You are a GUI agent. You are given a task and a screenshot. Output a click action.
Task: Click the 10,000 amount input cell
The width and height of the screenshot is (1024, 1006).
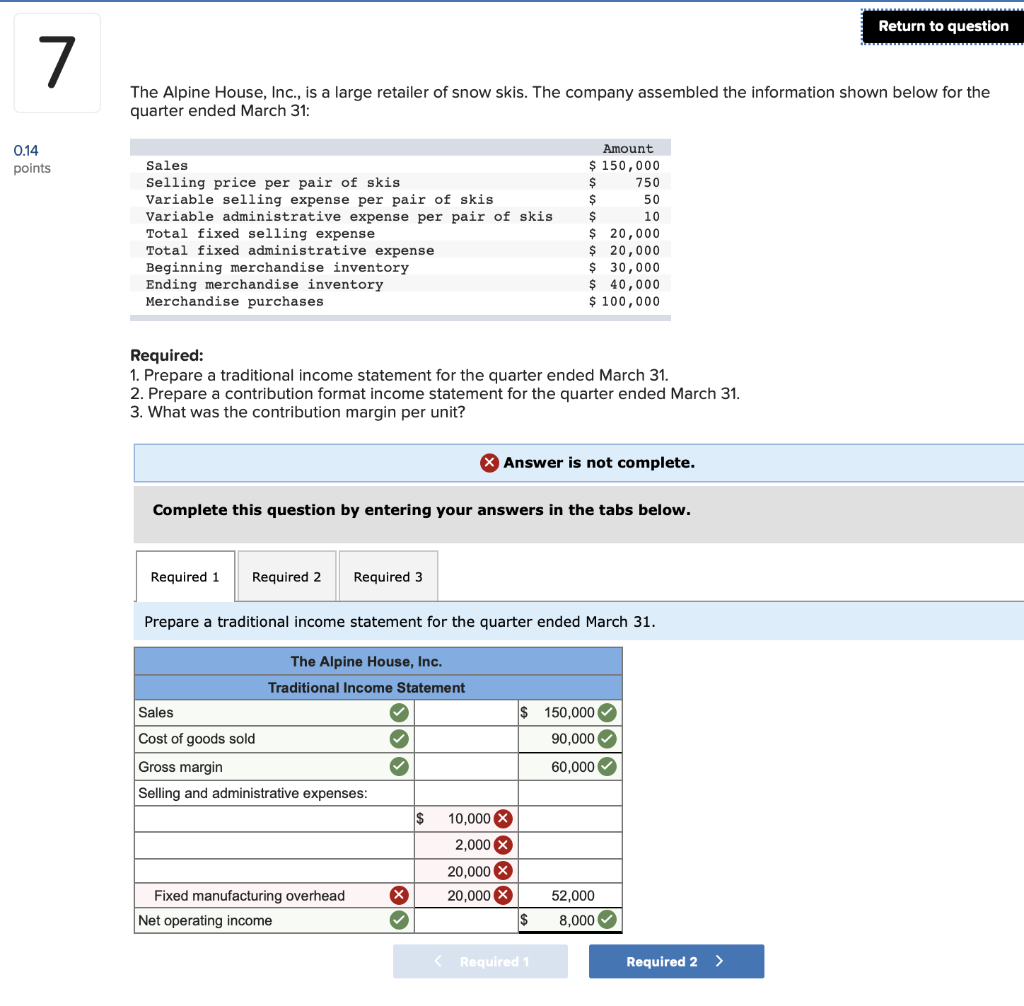point(466,819)
